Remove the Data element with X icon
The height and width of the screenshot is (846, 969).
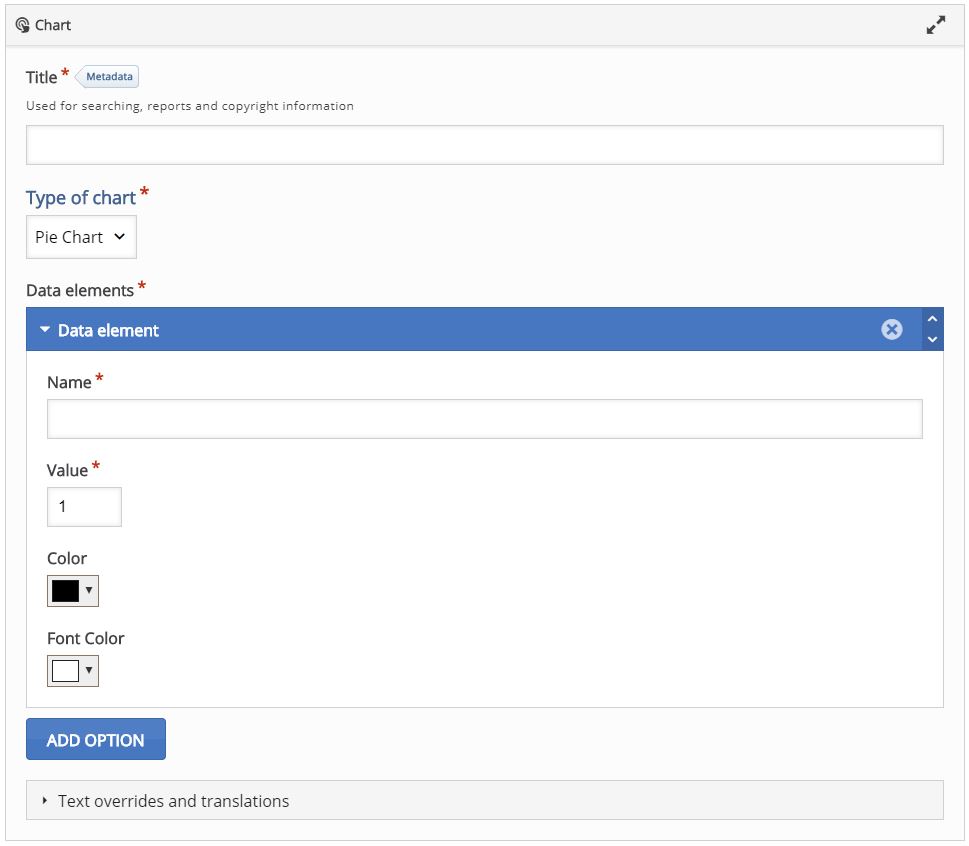[x=892, y=329]
